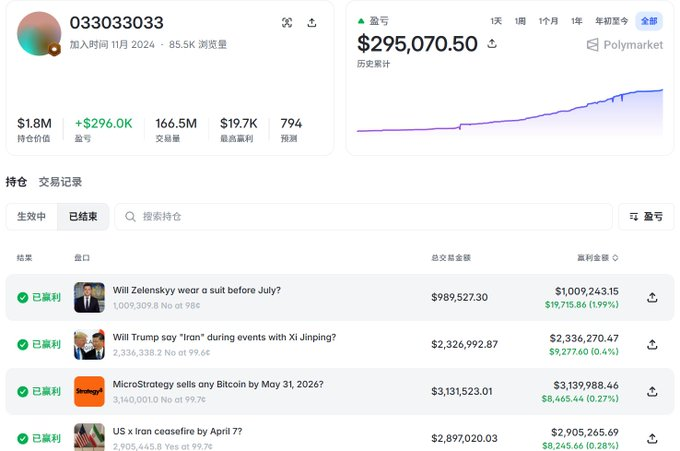
Task: Click win checkmark on MicroStrategy row
Action: coord(23,392)
